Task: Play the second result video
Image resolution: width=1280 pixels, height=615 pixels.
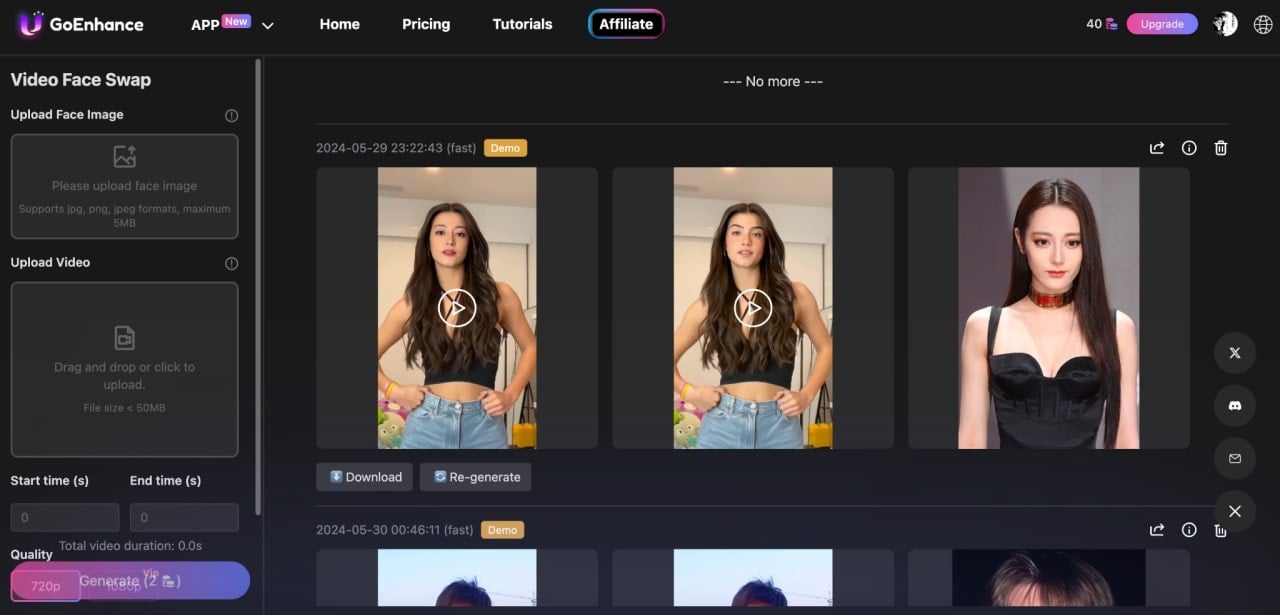Action: pos(753,308)
